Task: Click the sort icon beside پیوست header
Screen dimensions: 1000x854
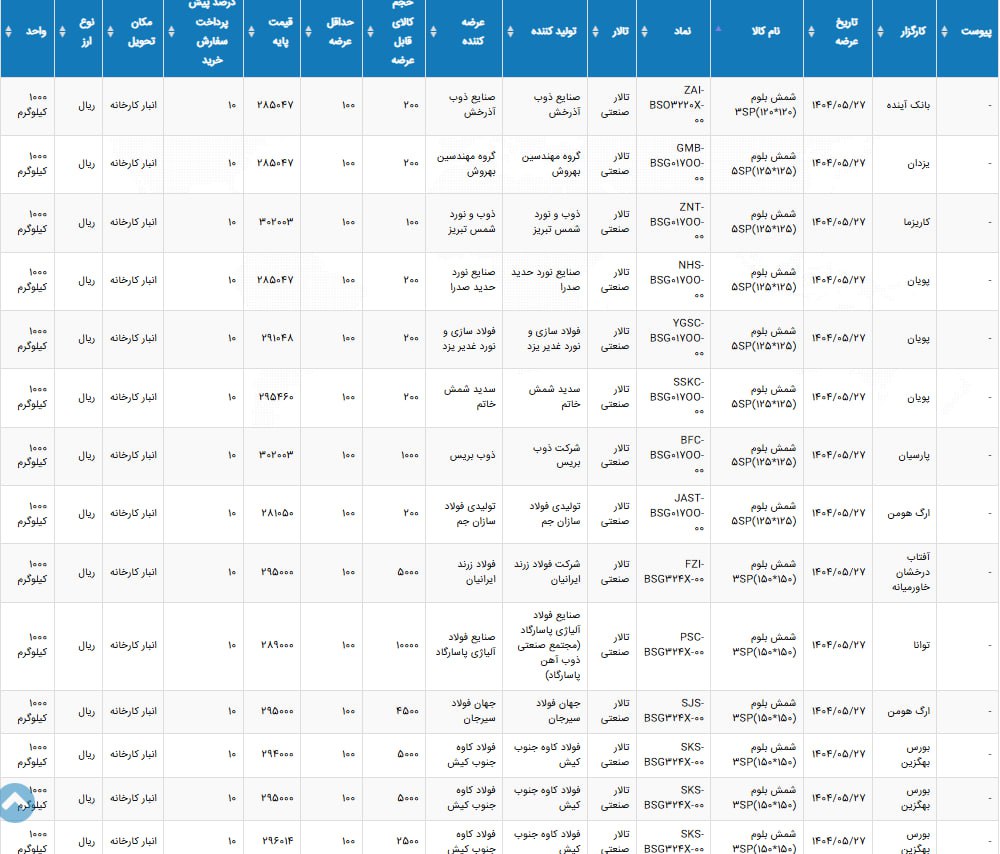Action: [x=945, y=31]
